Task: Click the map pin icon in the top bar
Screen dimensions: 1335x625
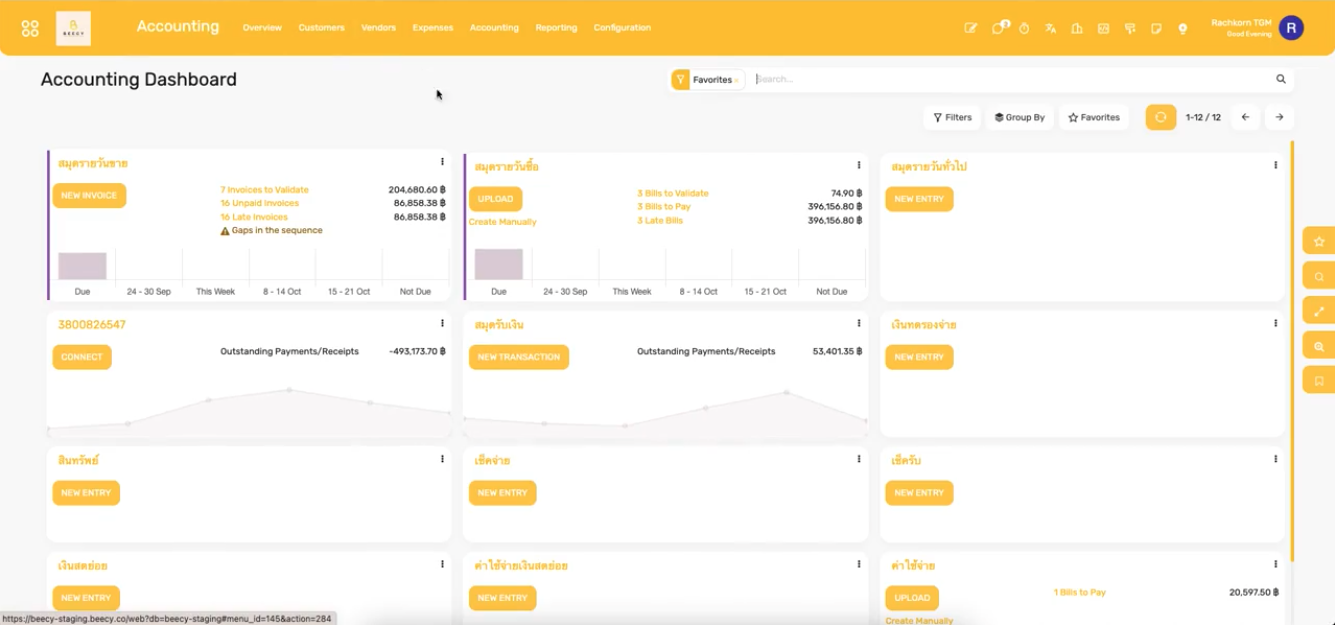Action: point(1182,28)
